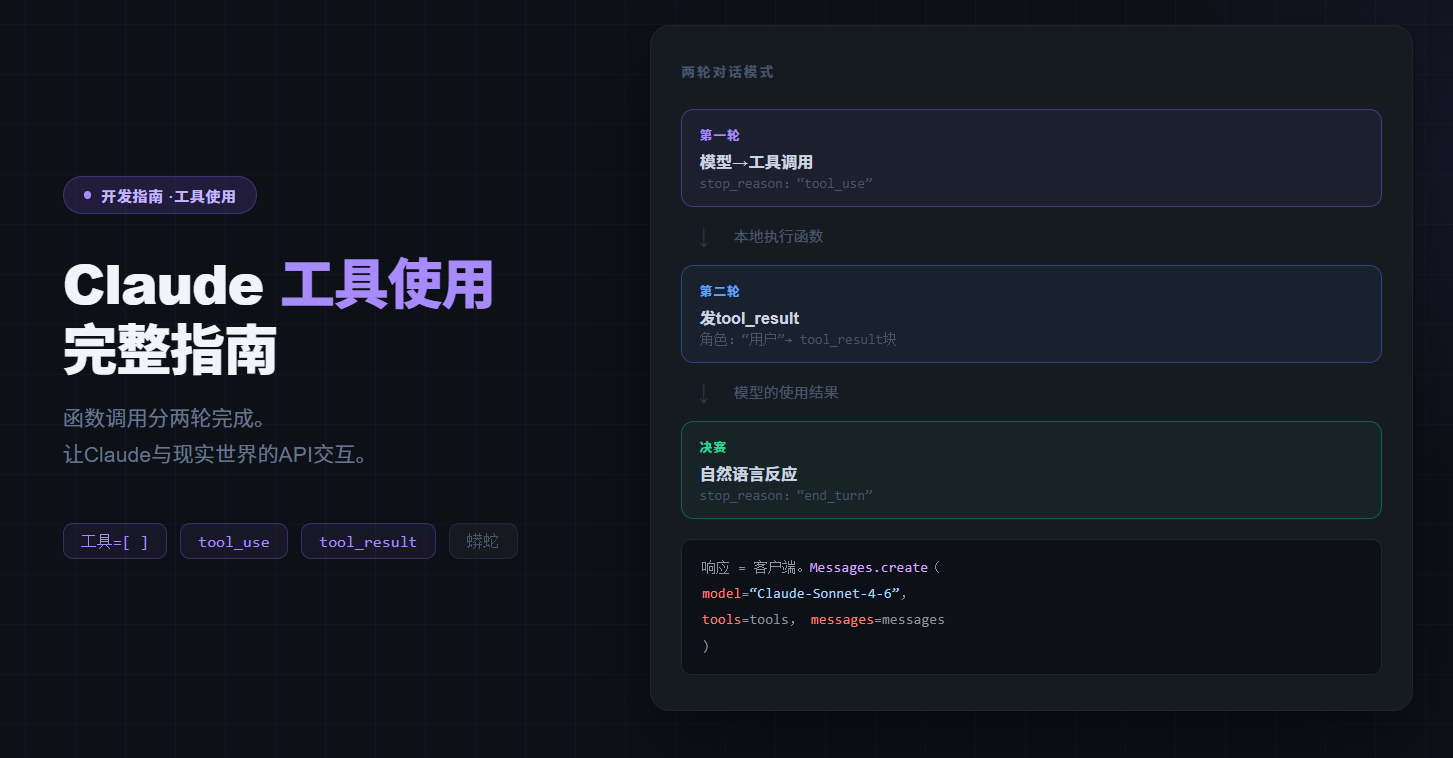The height and width of the screenshot is (758, 1453).
Task: Click the 让Claude与现实世界的API交互 subtitle
Action: (x=217, y=455)
